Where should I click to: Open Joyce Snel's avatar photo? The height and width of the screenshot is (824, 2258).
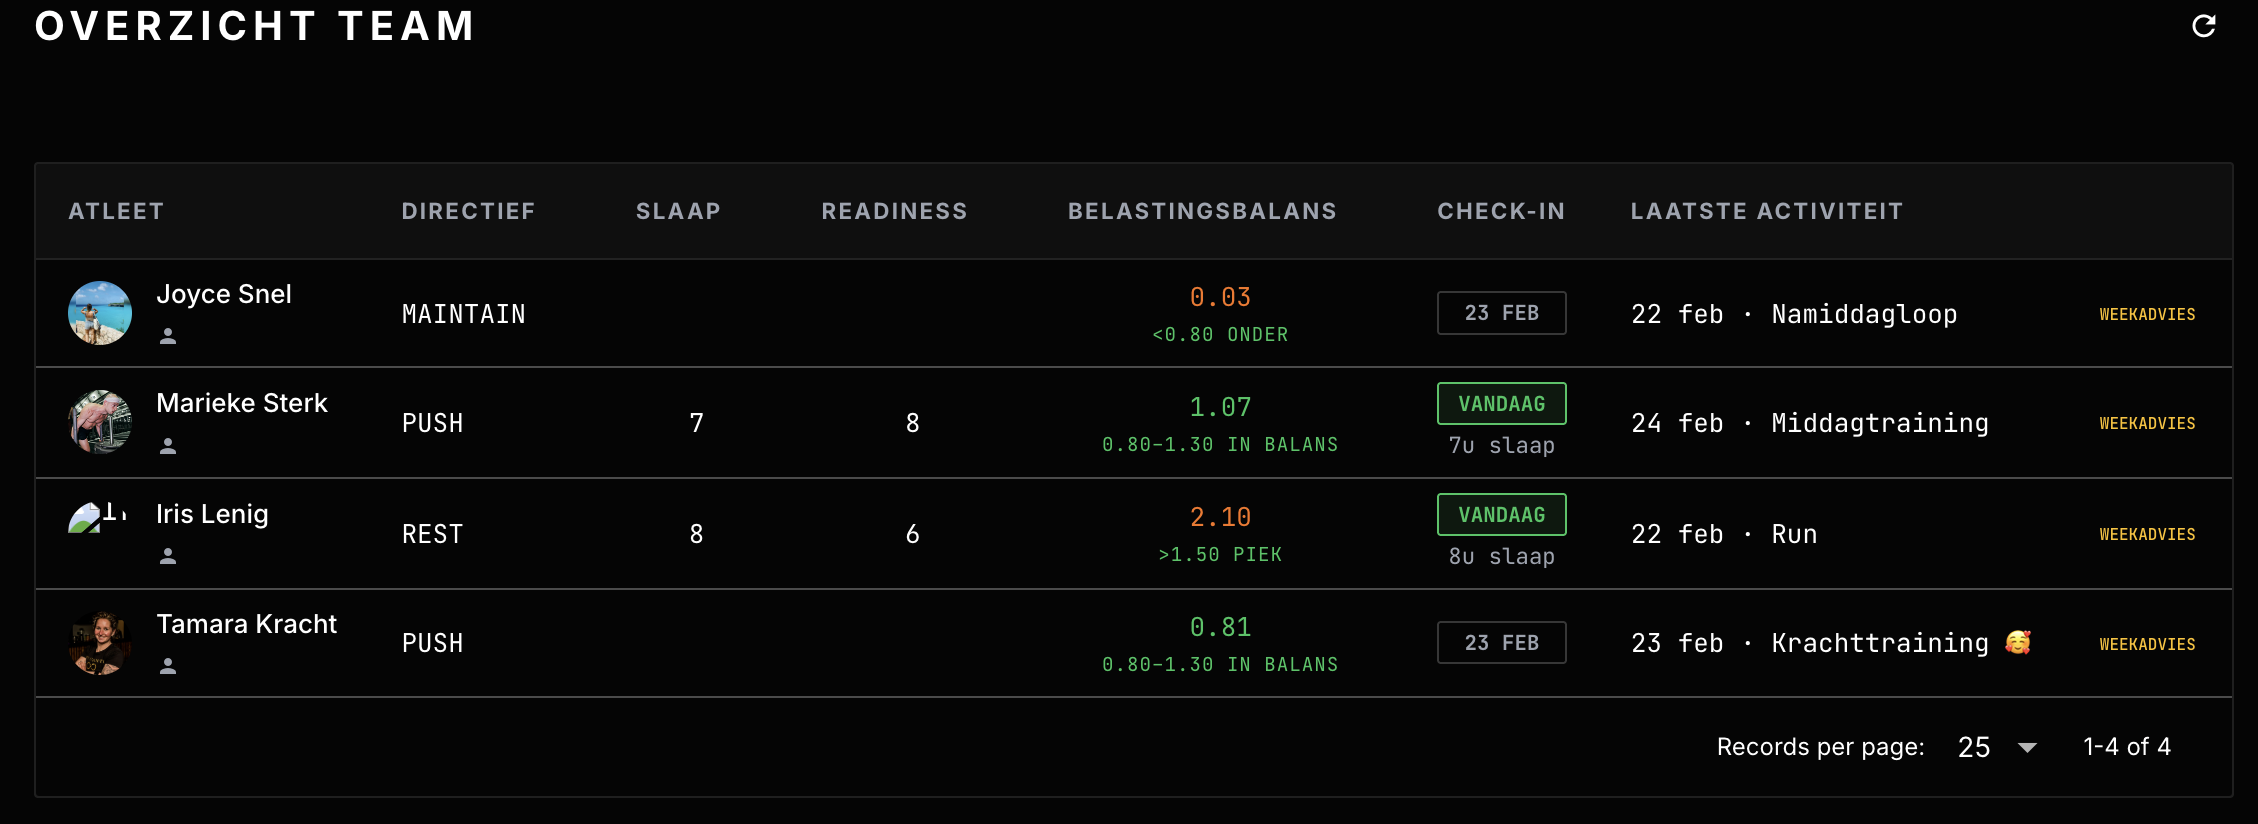(x=100, y=313)
